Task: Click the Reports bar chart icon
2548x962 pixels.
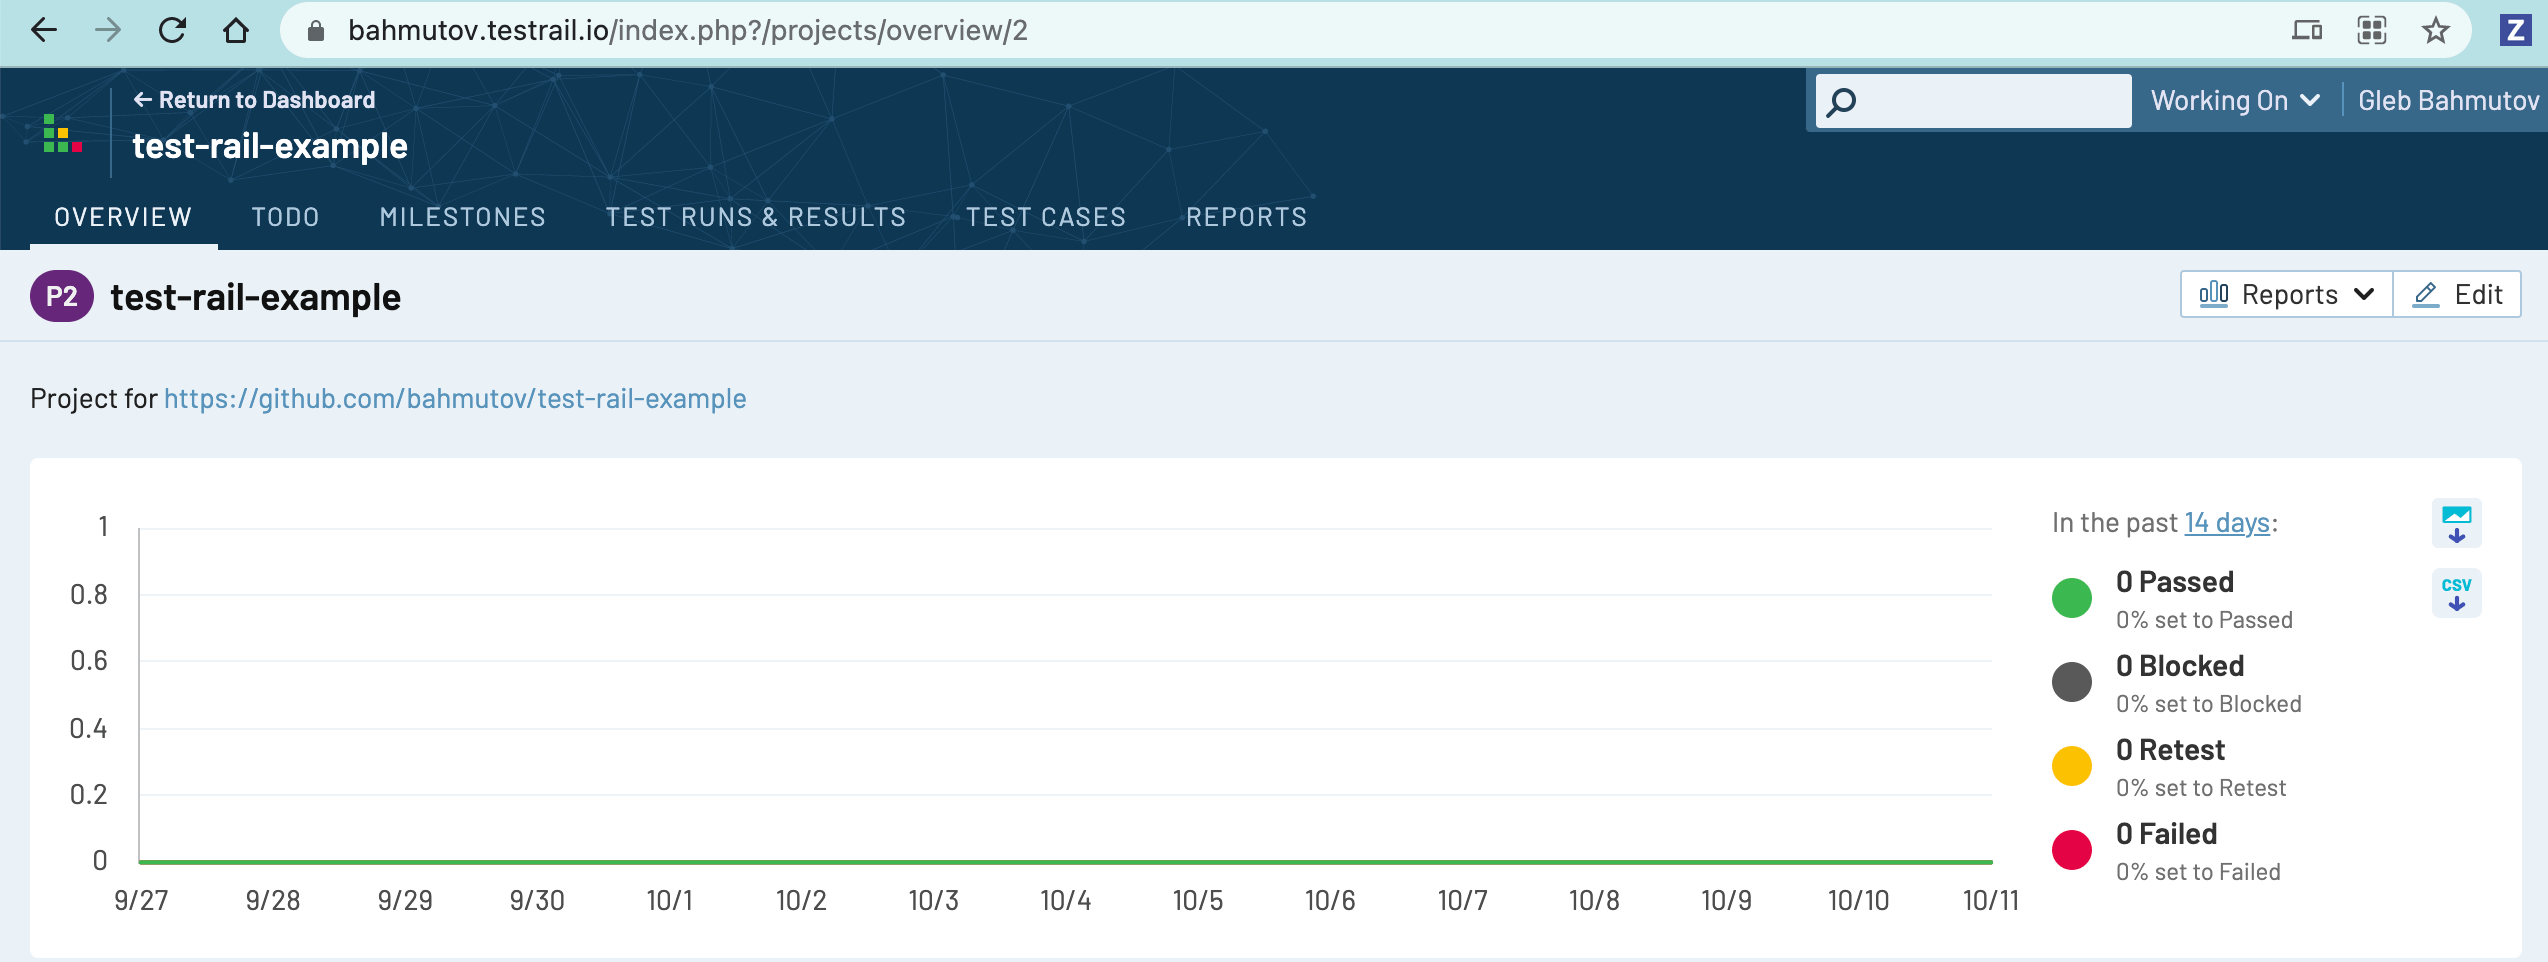Action: pos(2215,294)
